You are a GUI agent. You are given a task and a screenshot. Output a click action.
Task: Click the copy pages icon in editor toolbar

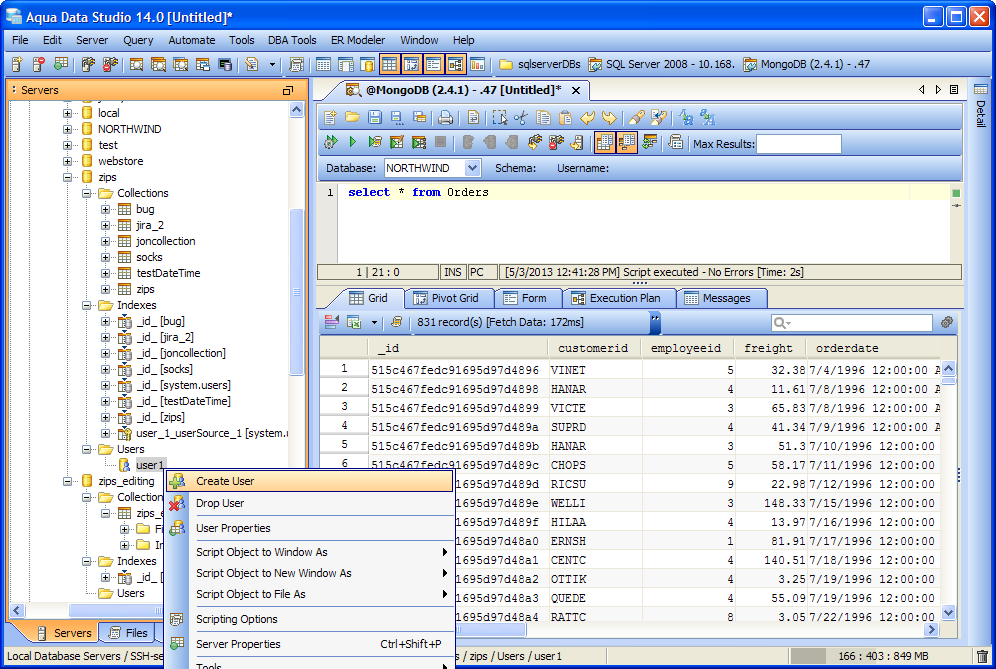tap(543, 118)
